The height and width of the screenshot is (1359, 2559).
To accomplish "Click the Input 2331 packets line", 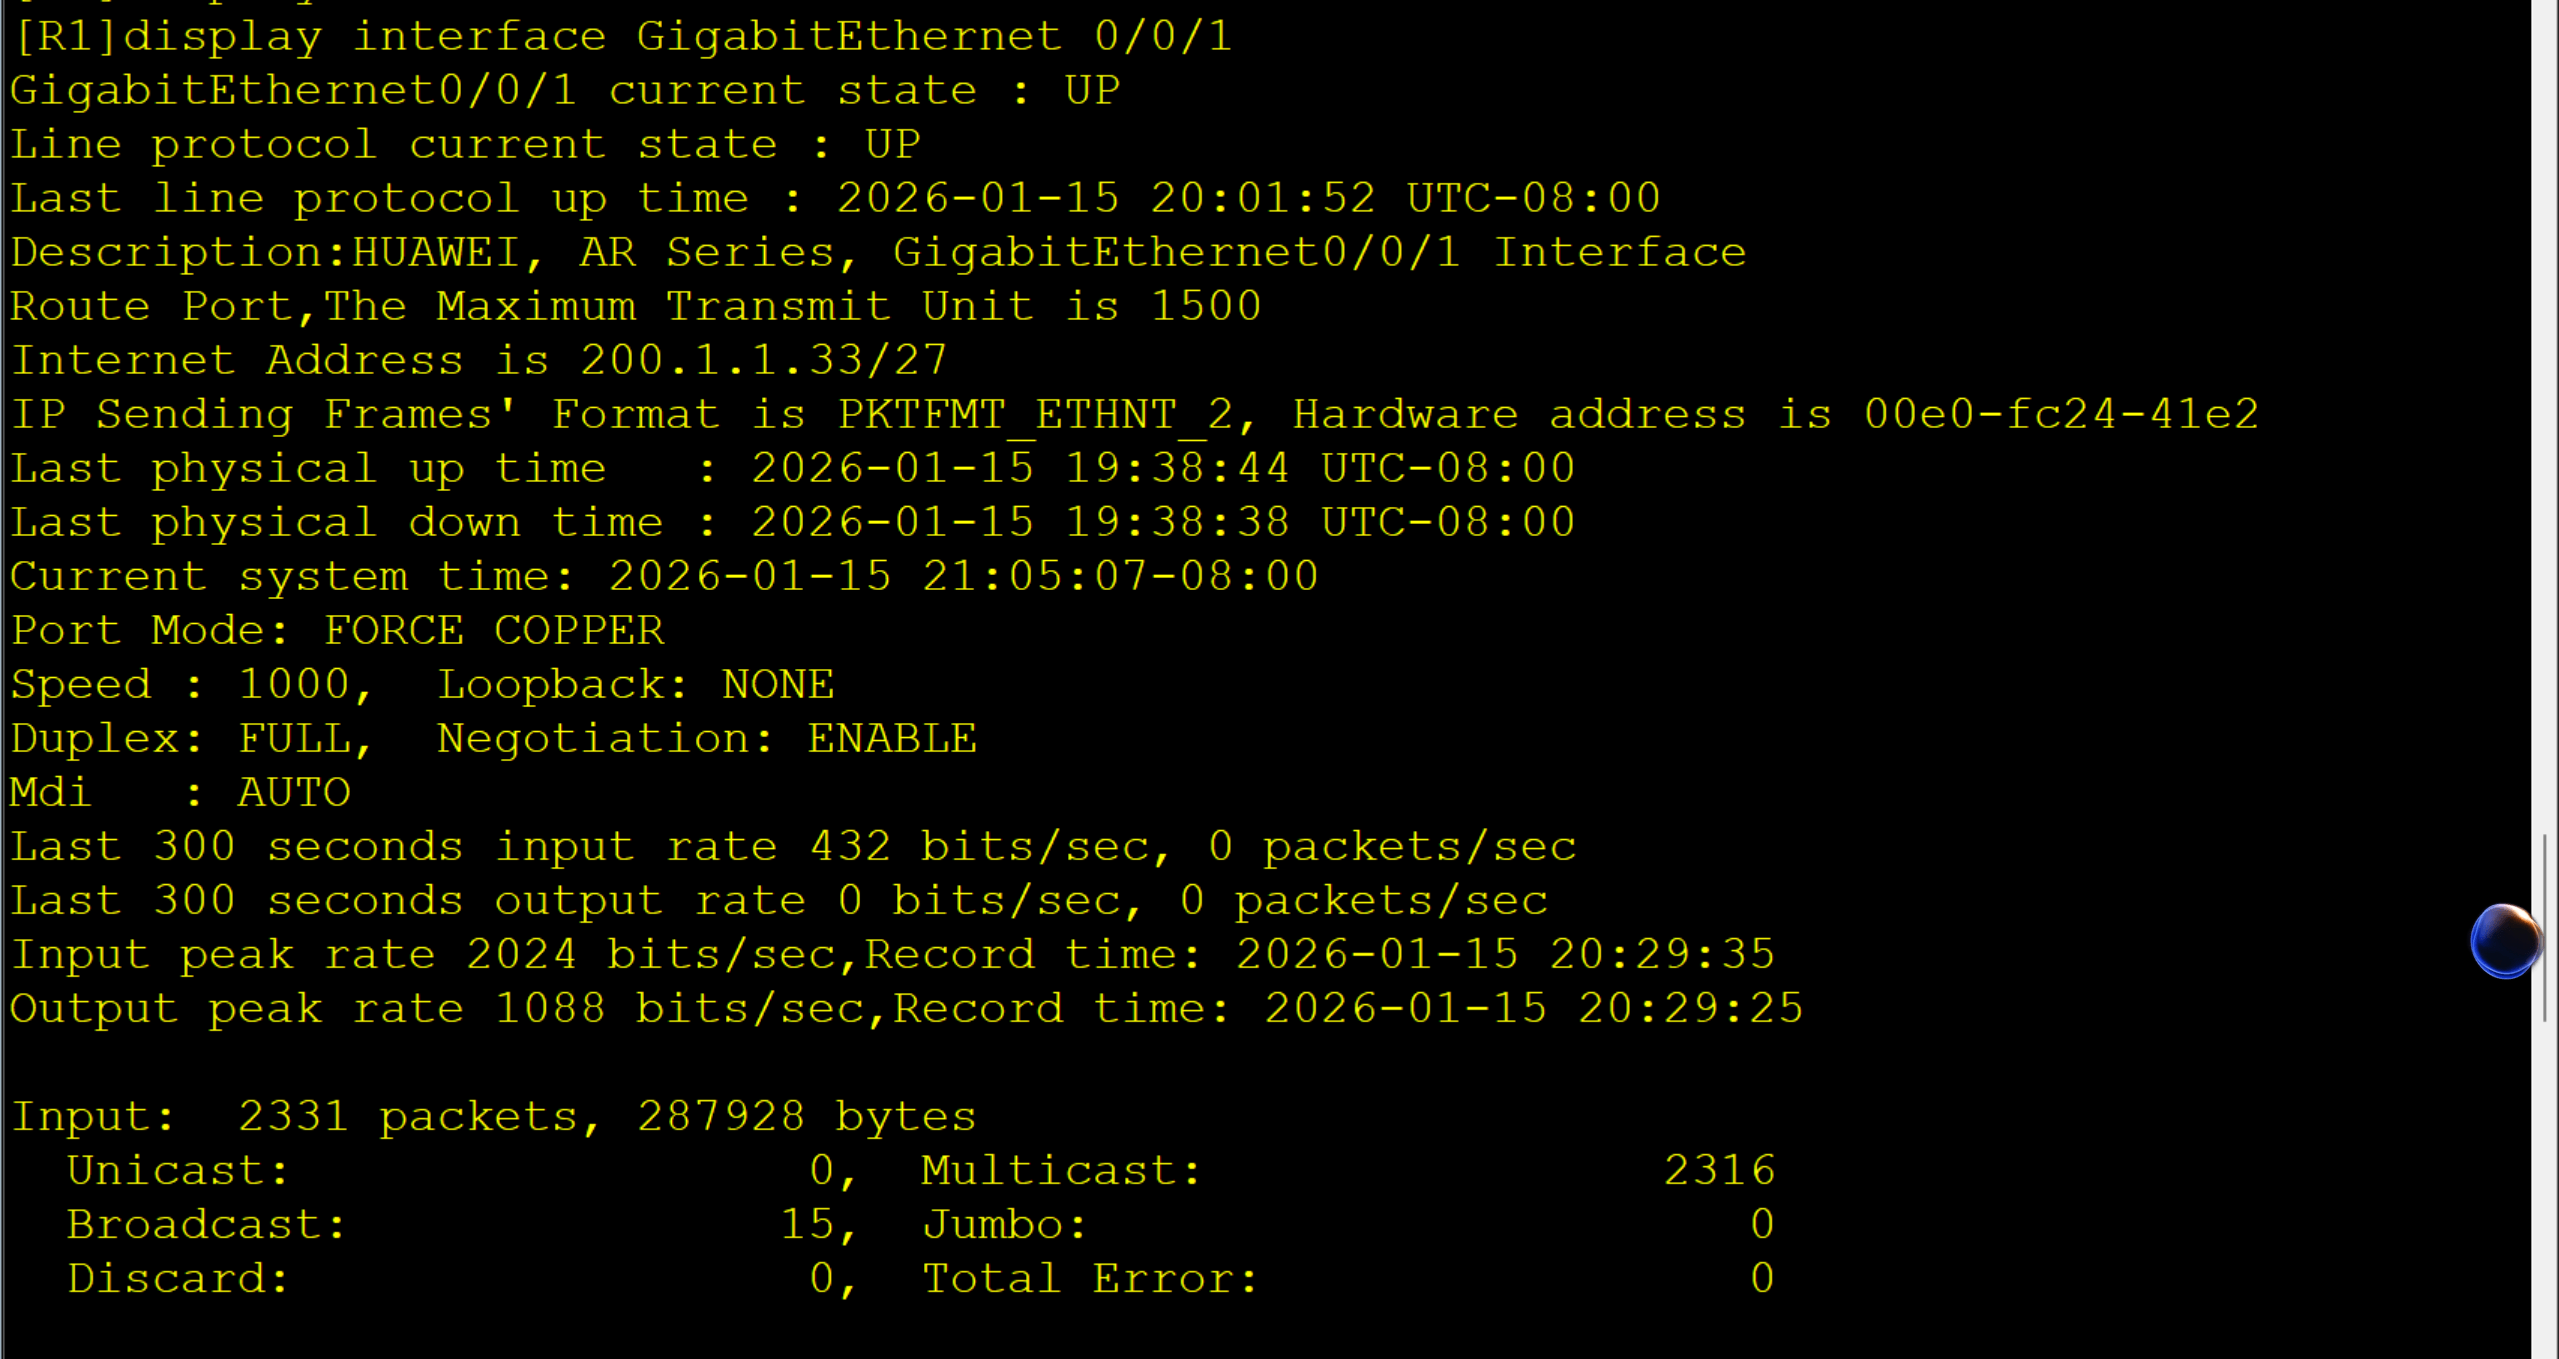I will [x=493, y=1116].
